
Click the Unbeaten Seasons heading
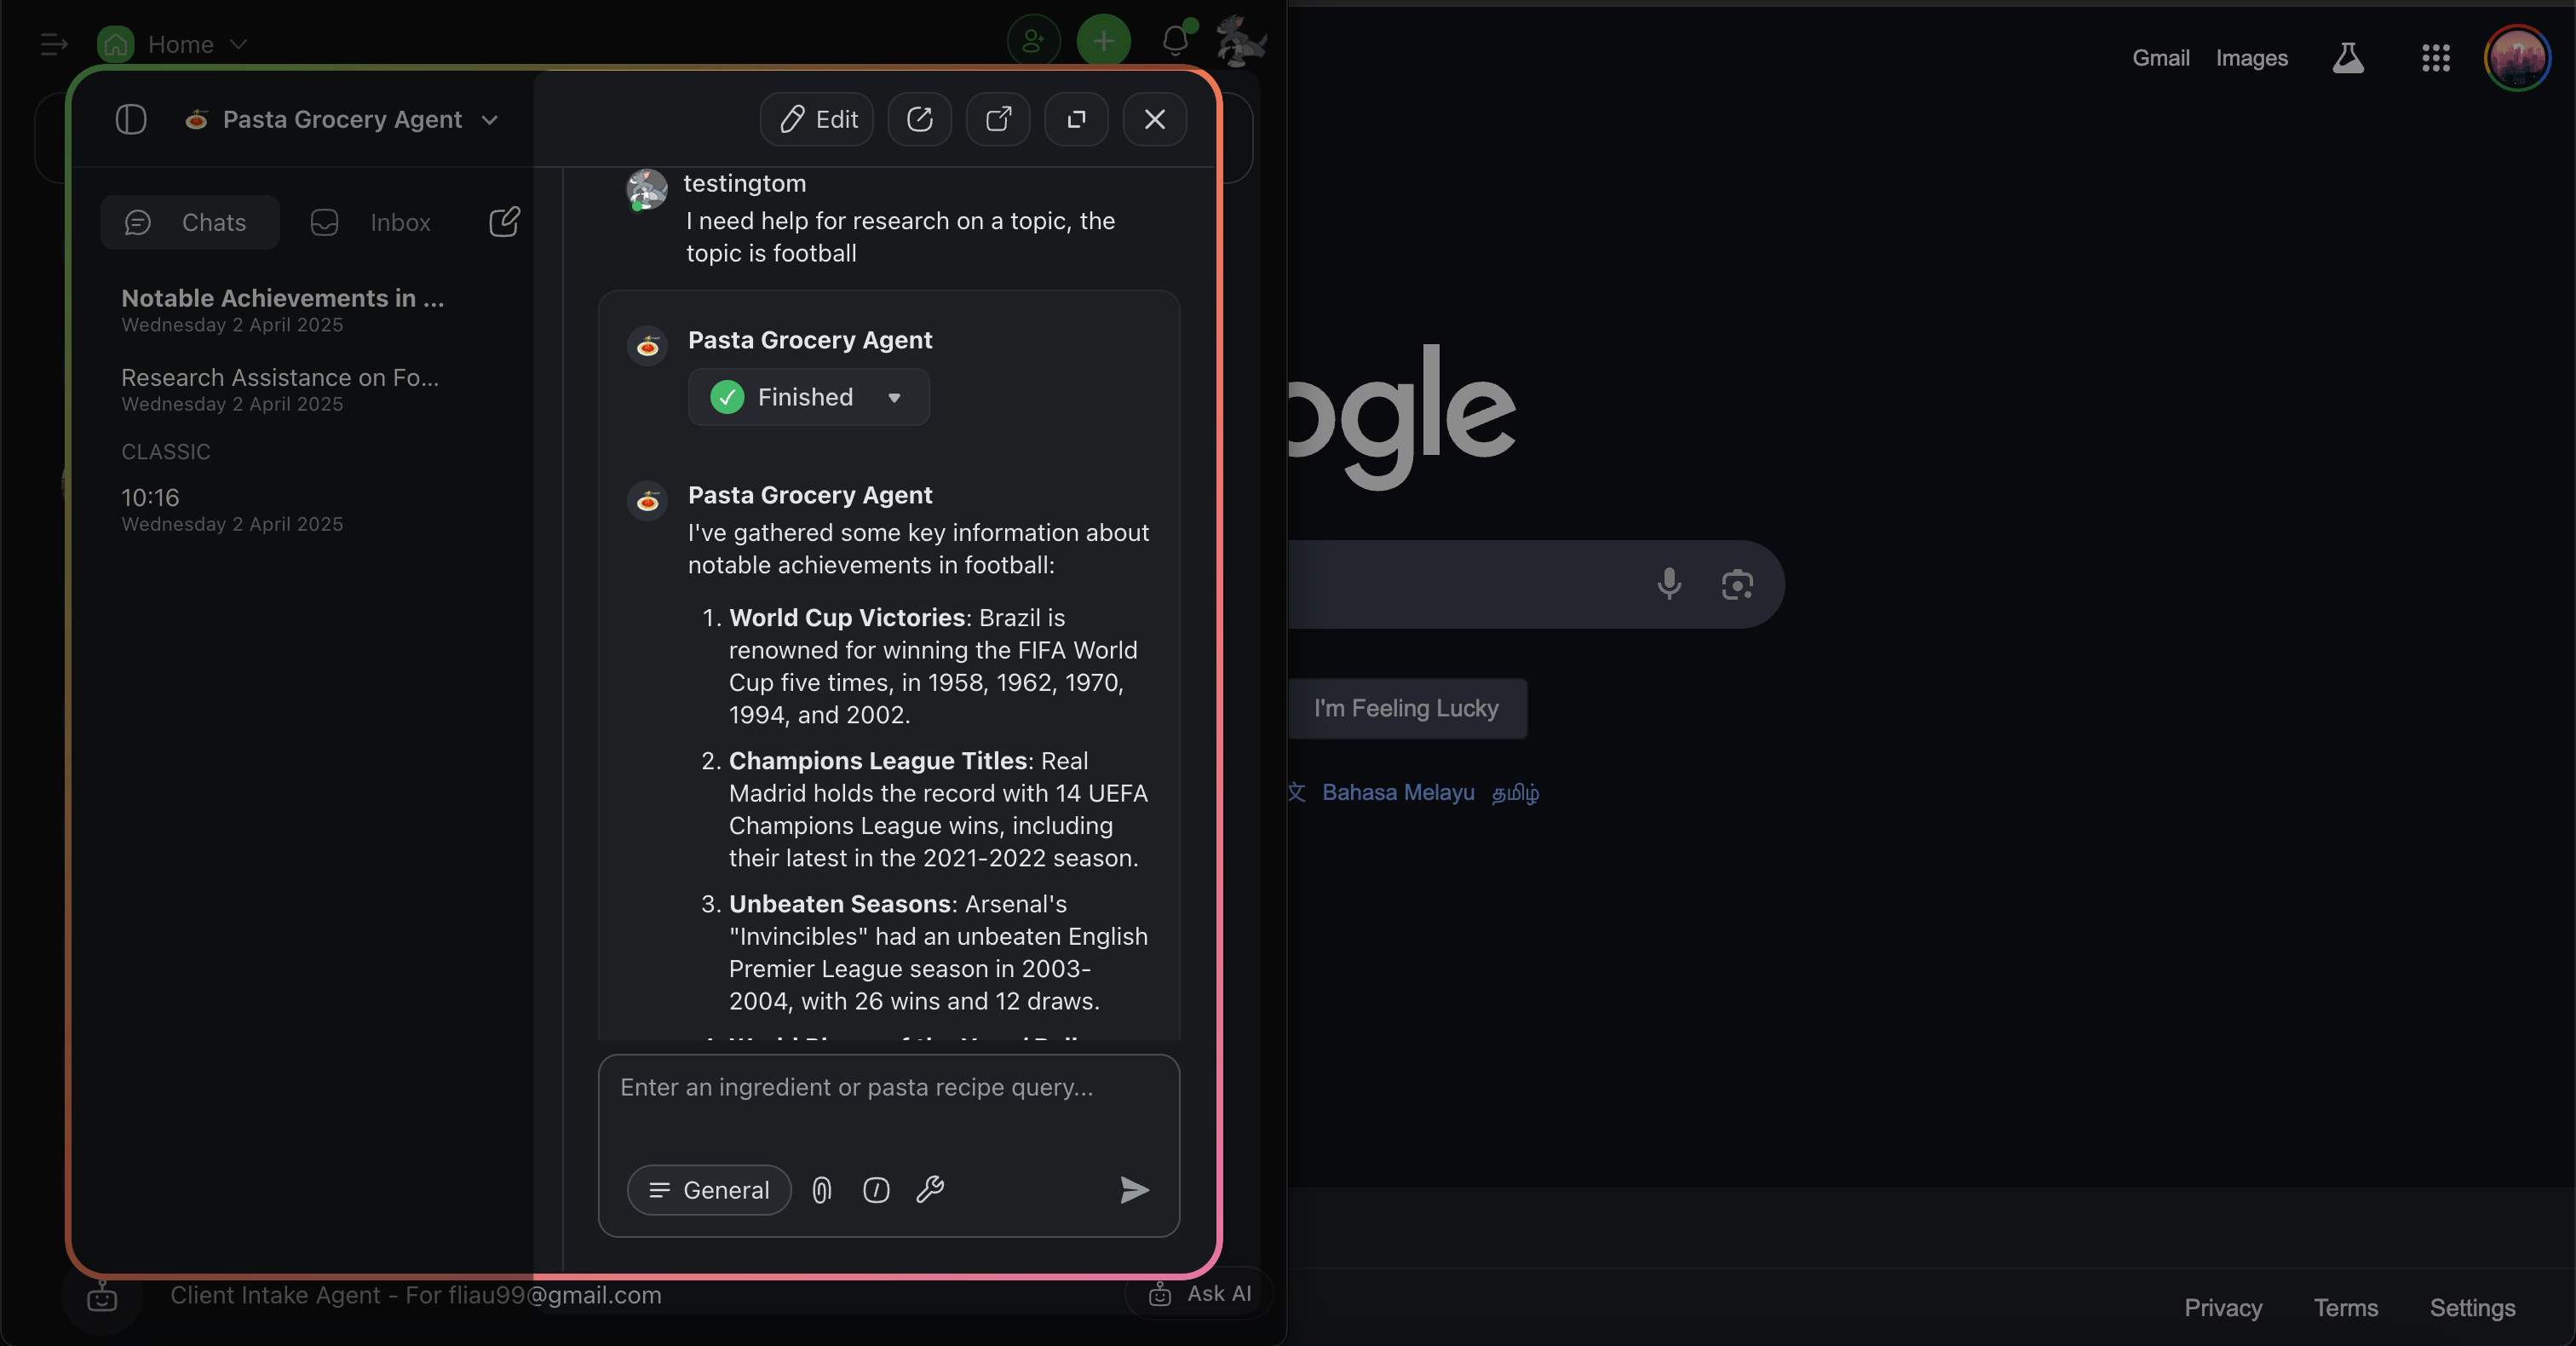pyautogui.click(x=840, y=903)
